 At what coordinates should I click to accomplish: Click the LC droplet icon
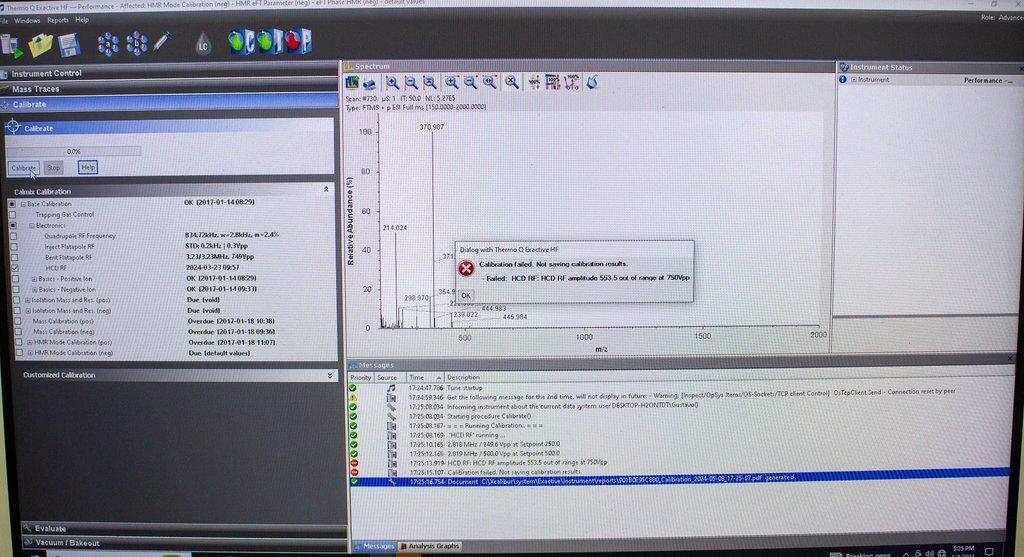[203, 44]
